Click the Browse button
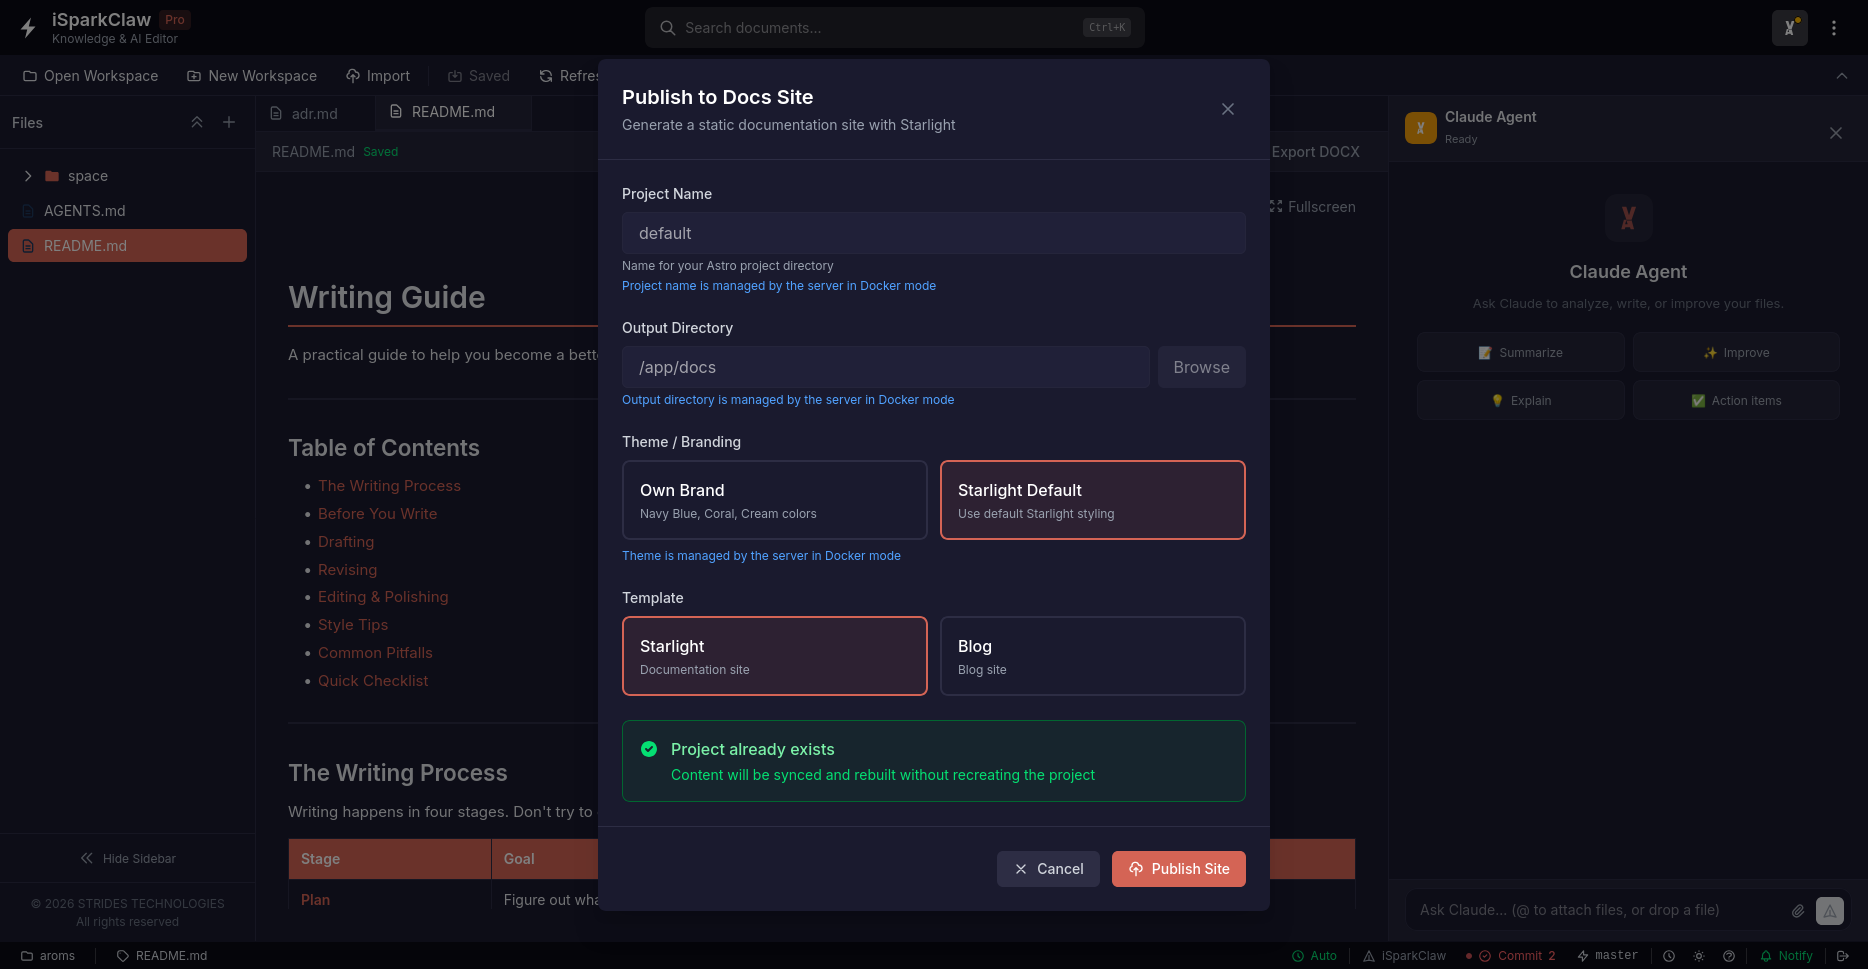Viewport: 1868px width, 969px height. (1202, 367)
